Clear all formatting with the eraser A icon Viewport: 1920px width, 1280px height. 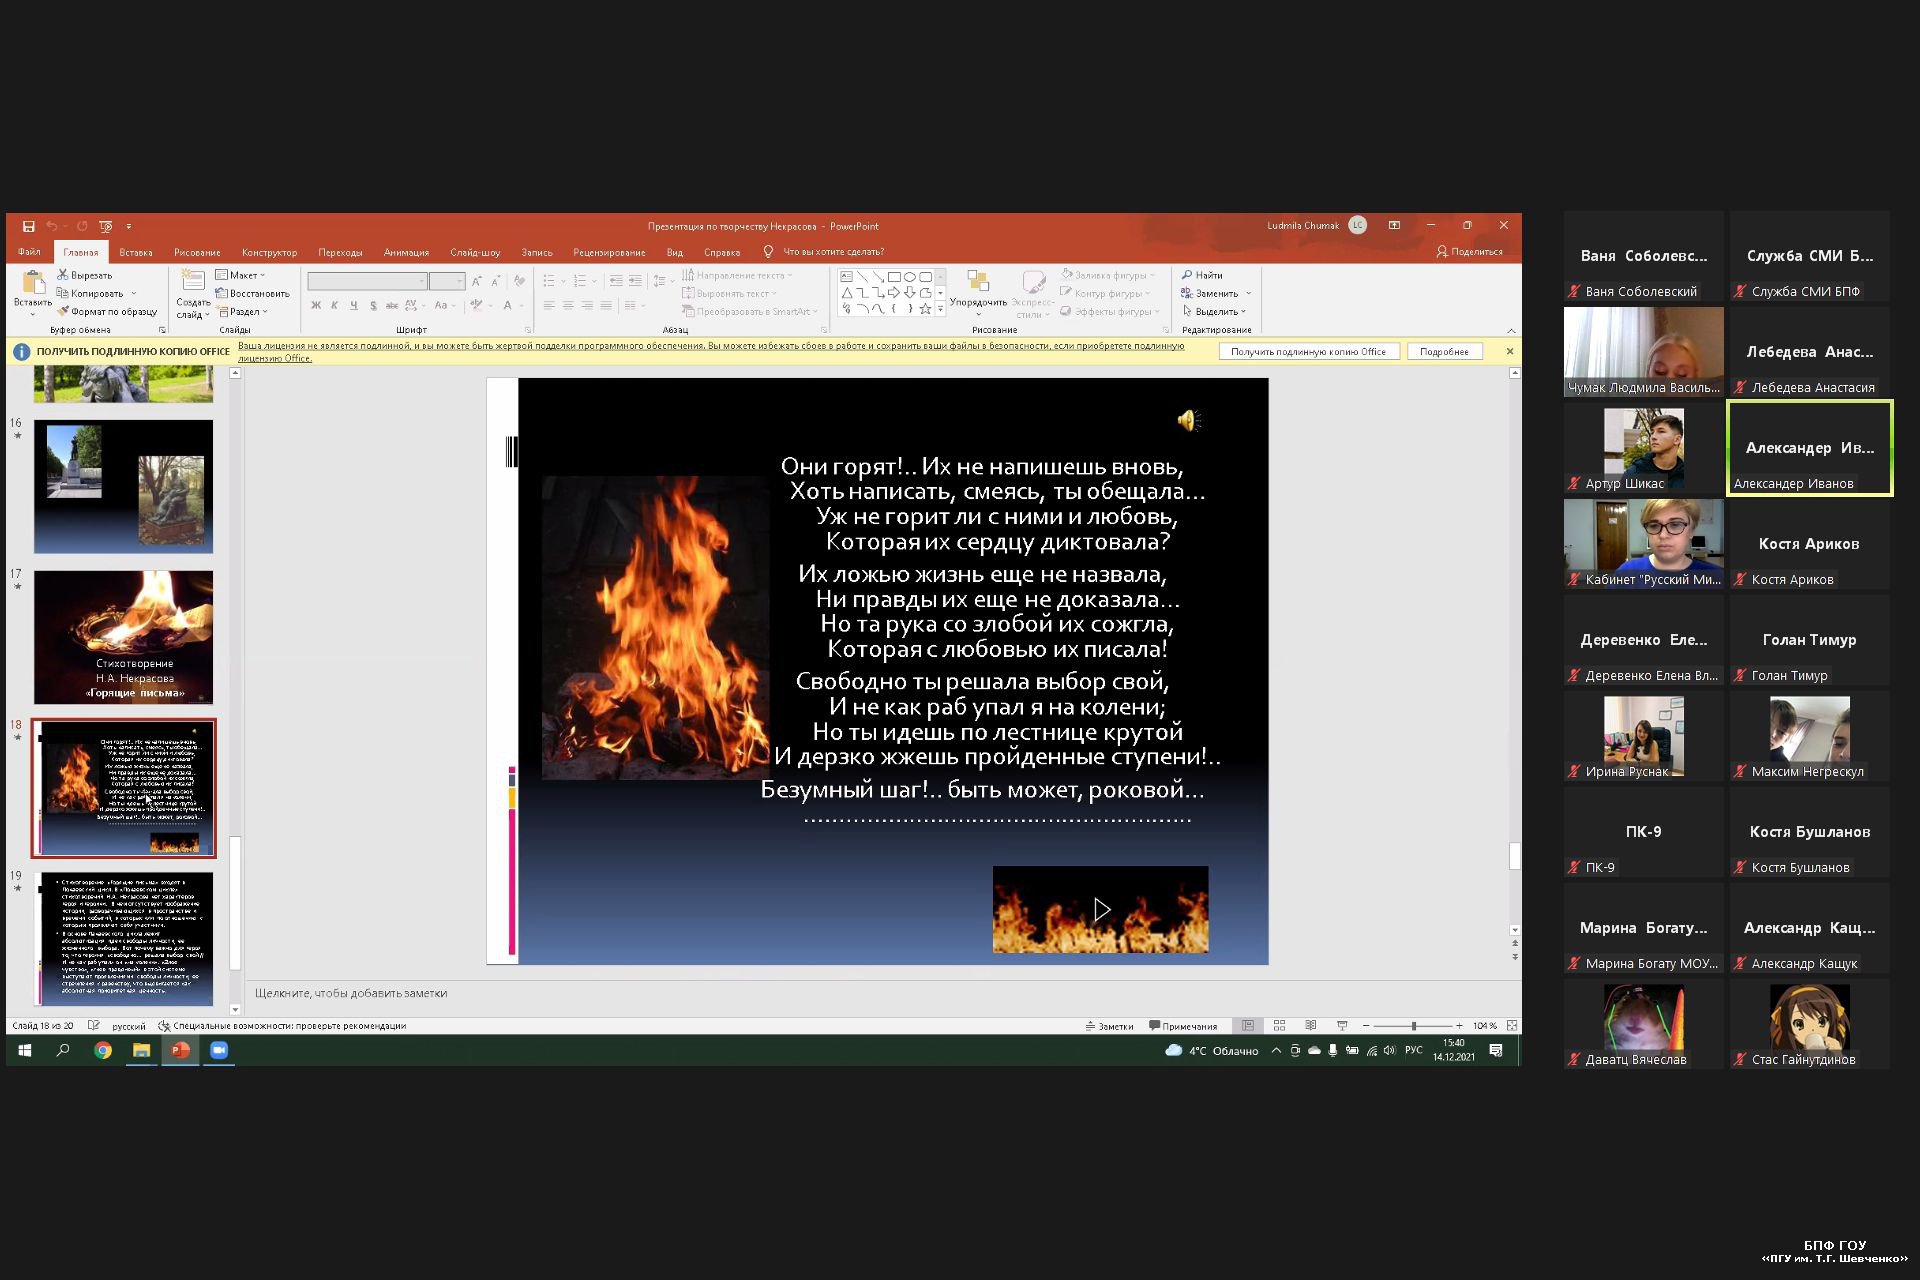(519, 281)
